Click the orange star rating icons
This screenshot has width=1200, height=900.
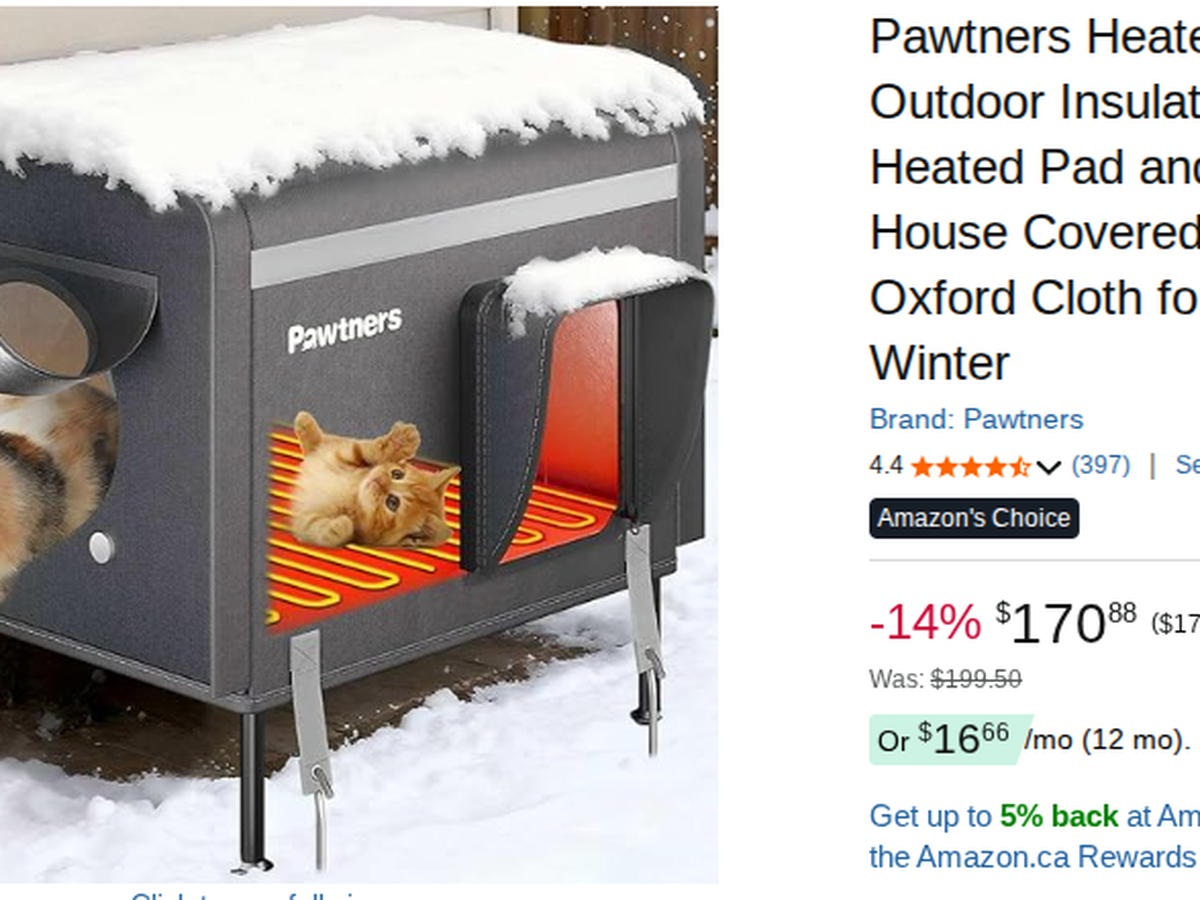(970, 466)
